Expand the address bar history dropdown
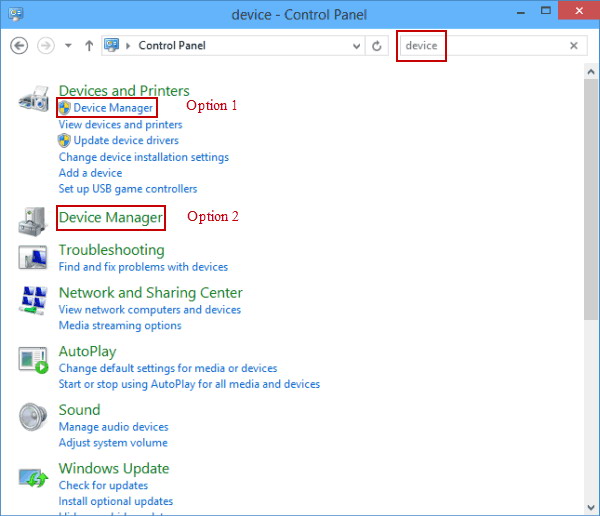Image resolution: width=600 pixels, height=516 pixels. (356, 46)
